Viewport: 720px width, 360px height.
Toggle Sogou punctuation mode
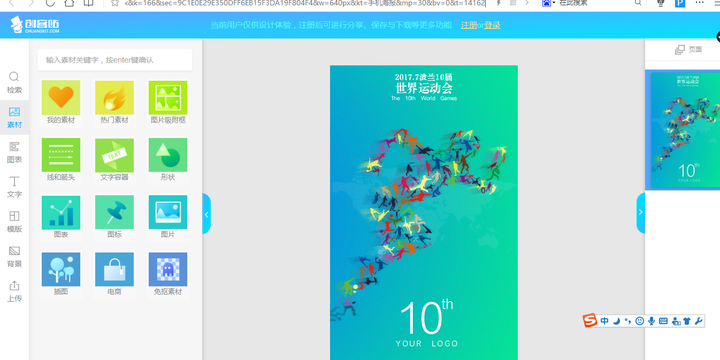pyautogui.click(x=628, y=321)
